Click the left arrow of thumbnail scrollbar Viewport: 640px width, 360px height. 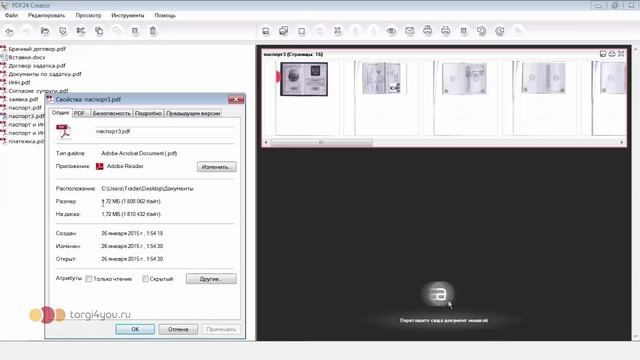coord(266,142)
